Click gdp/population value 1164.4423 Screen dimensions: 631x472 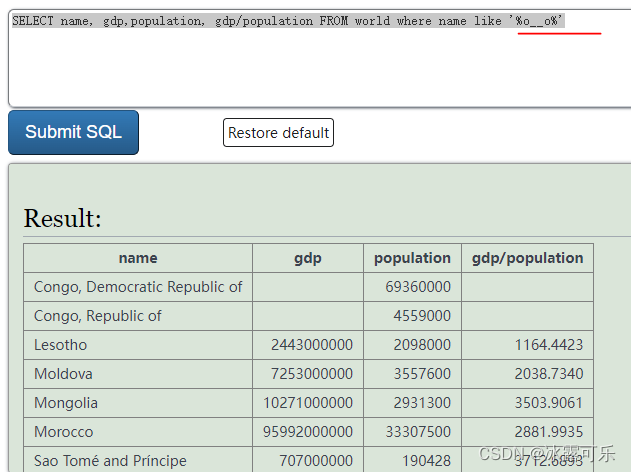pos(549,345)
